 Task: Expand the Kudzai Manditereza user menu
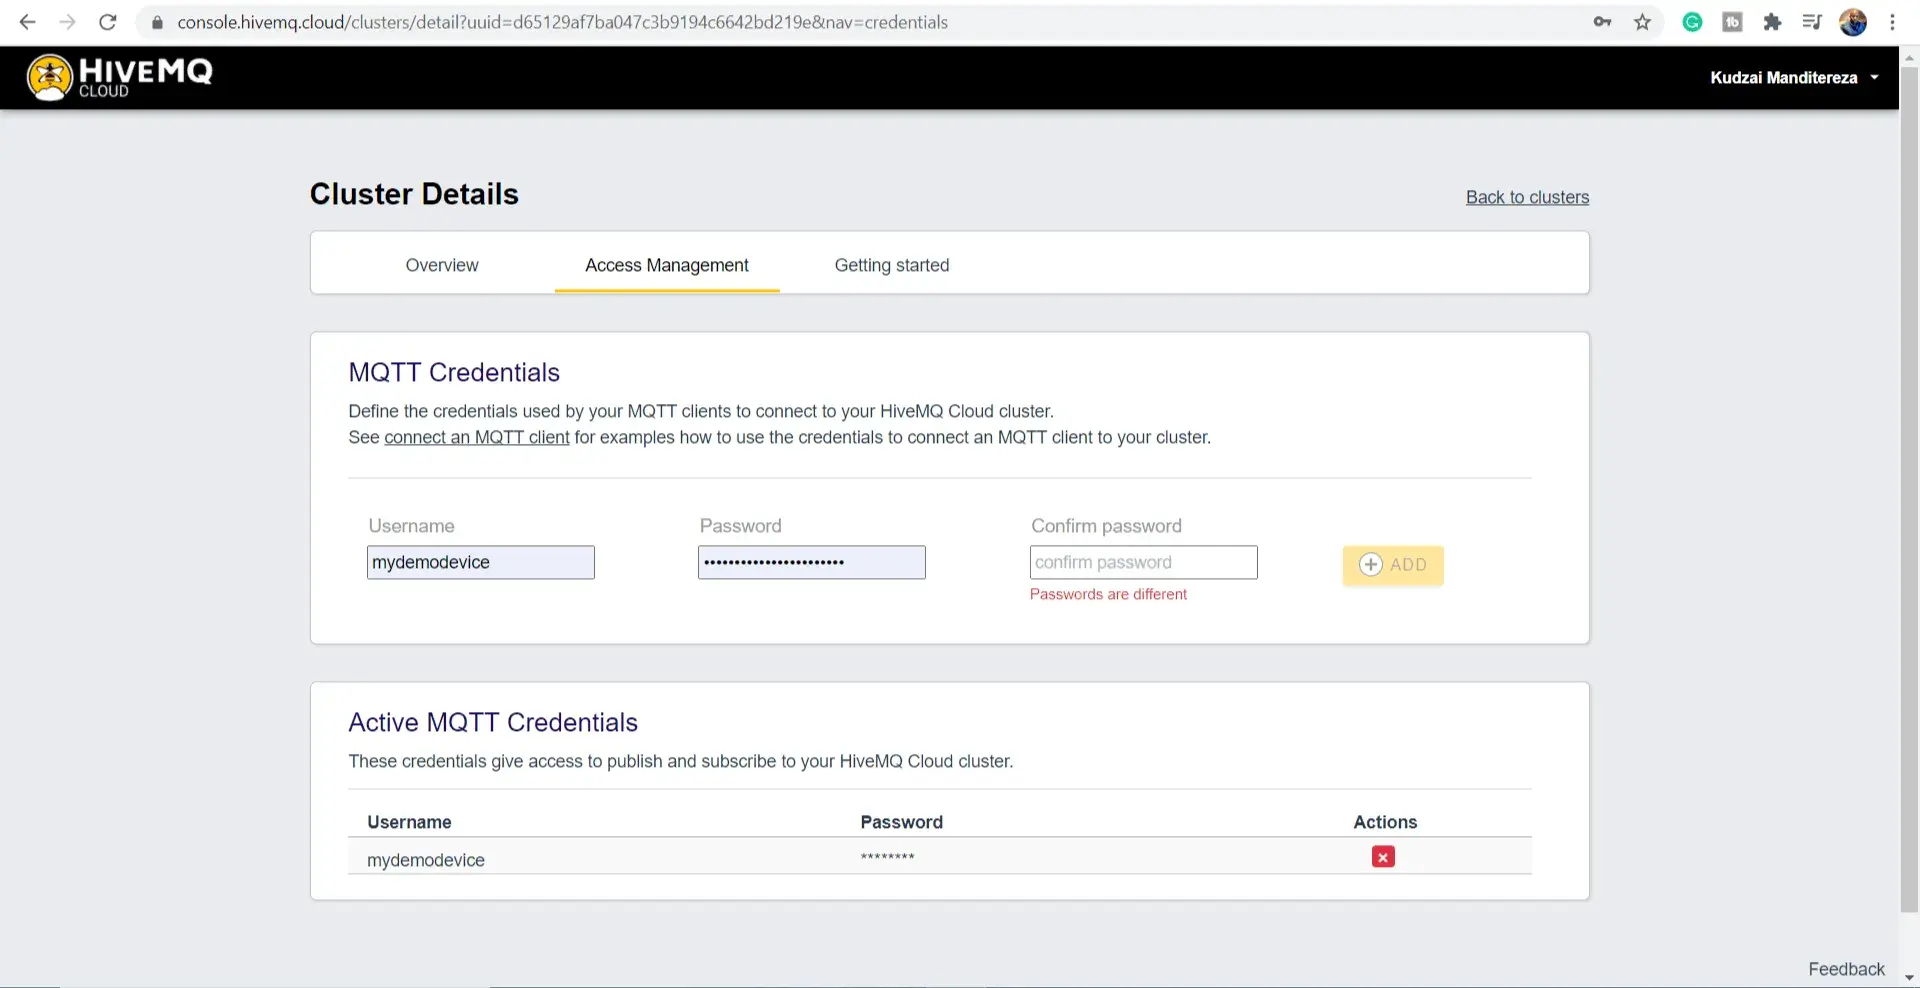[x=1794, y=78]
